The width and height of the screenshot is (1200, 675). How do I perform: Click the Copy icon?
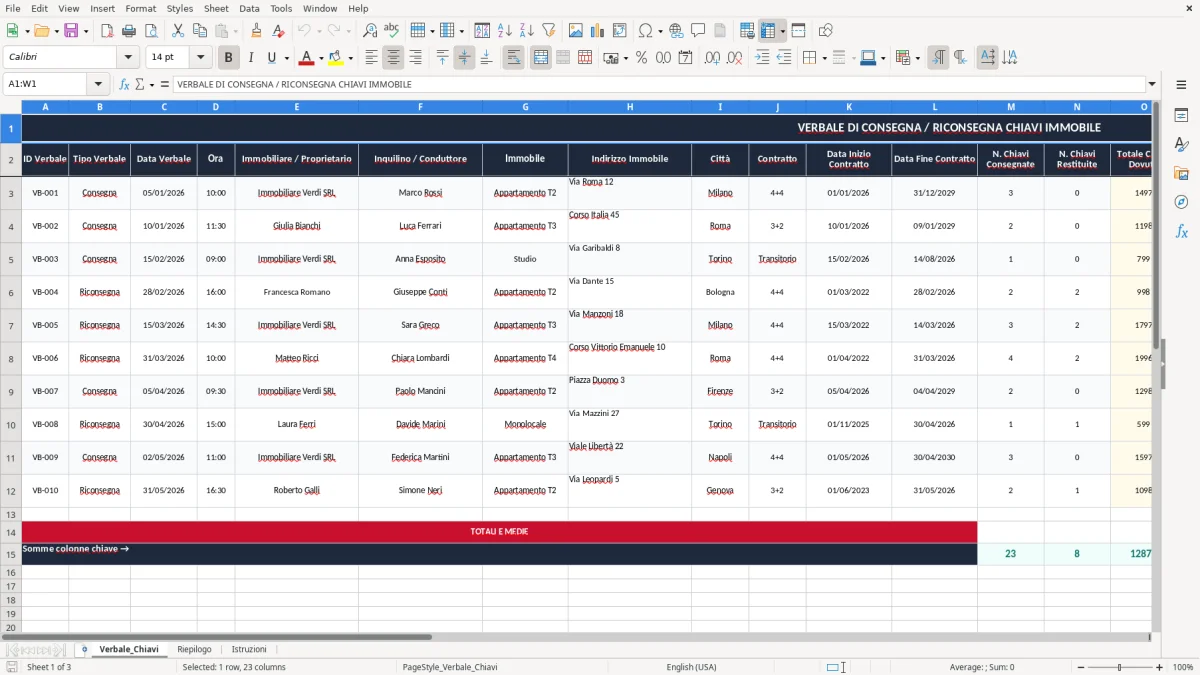click(198, 31)
